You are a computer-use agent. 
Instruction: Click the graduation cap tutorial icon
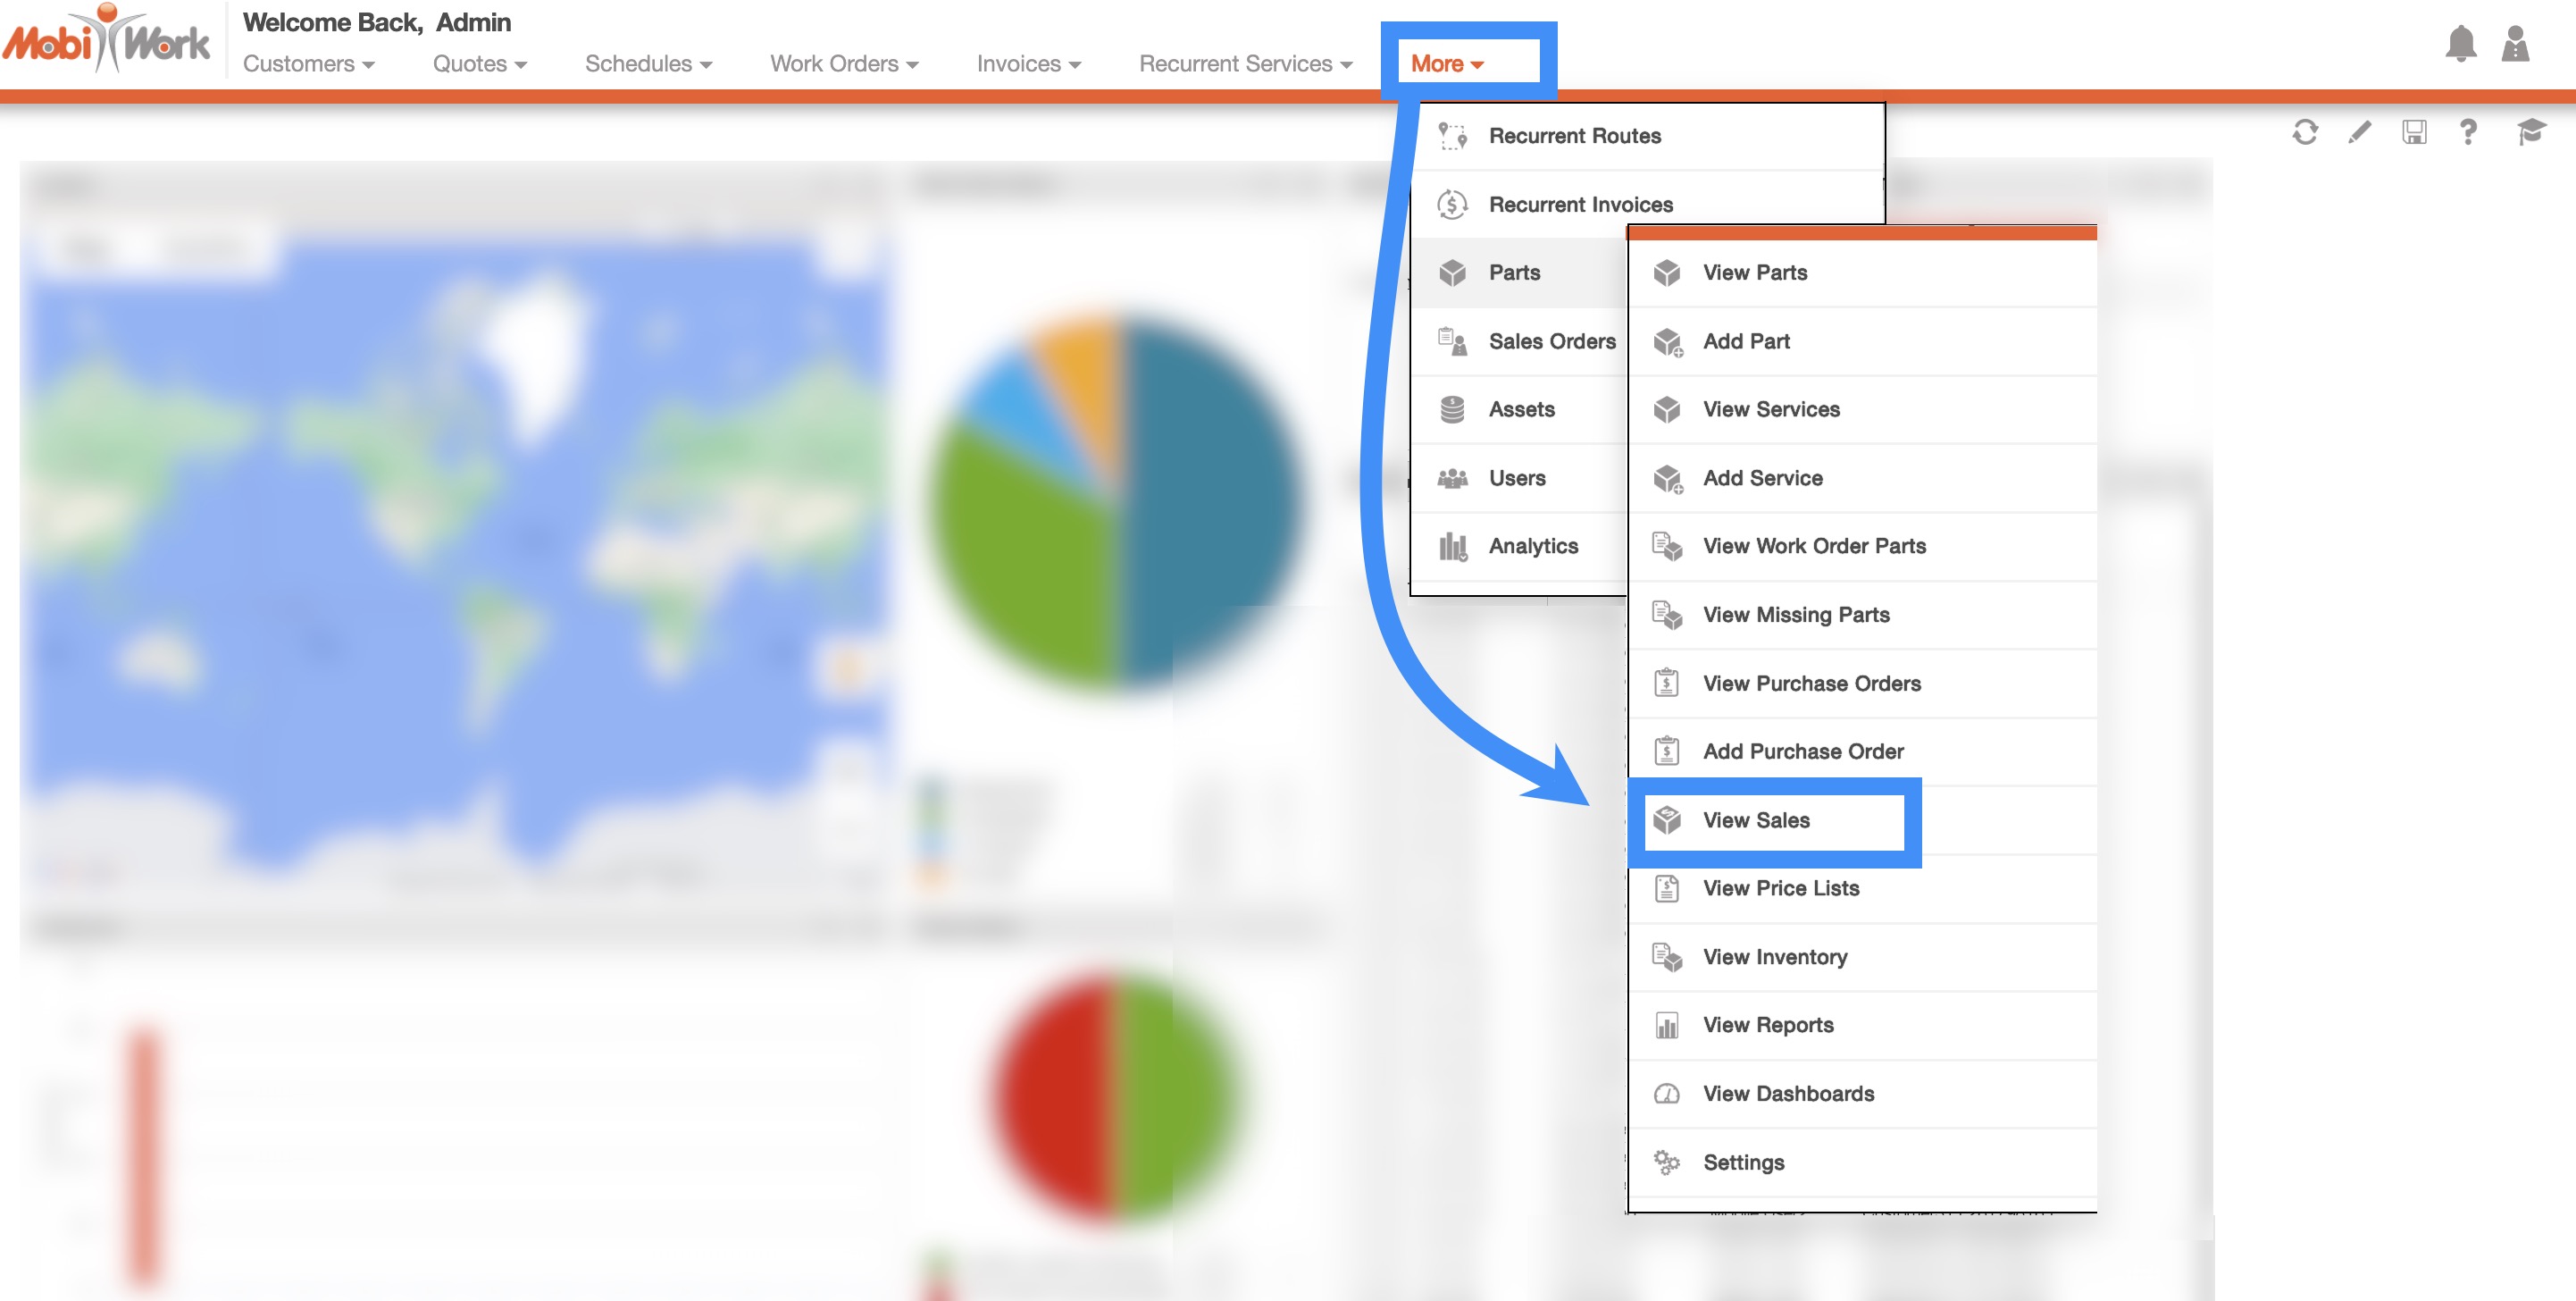pyautogui.click(x=2530, y=132)
